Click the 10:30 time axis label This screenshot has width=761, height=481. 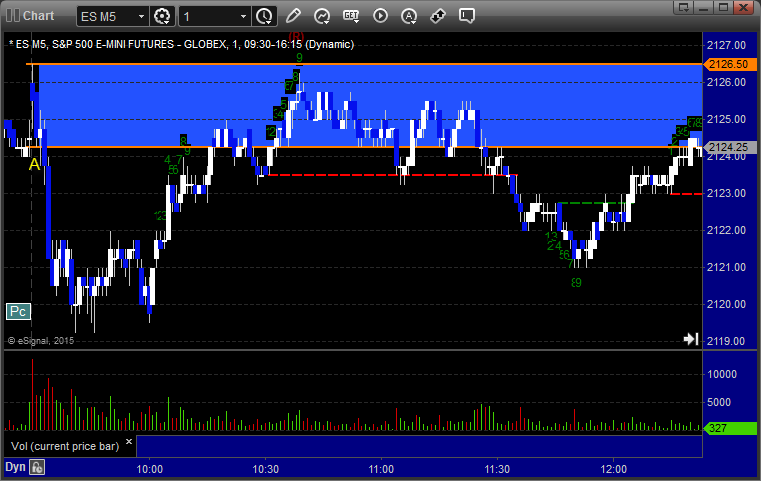(265, 469)
